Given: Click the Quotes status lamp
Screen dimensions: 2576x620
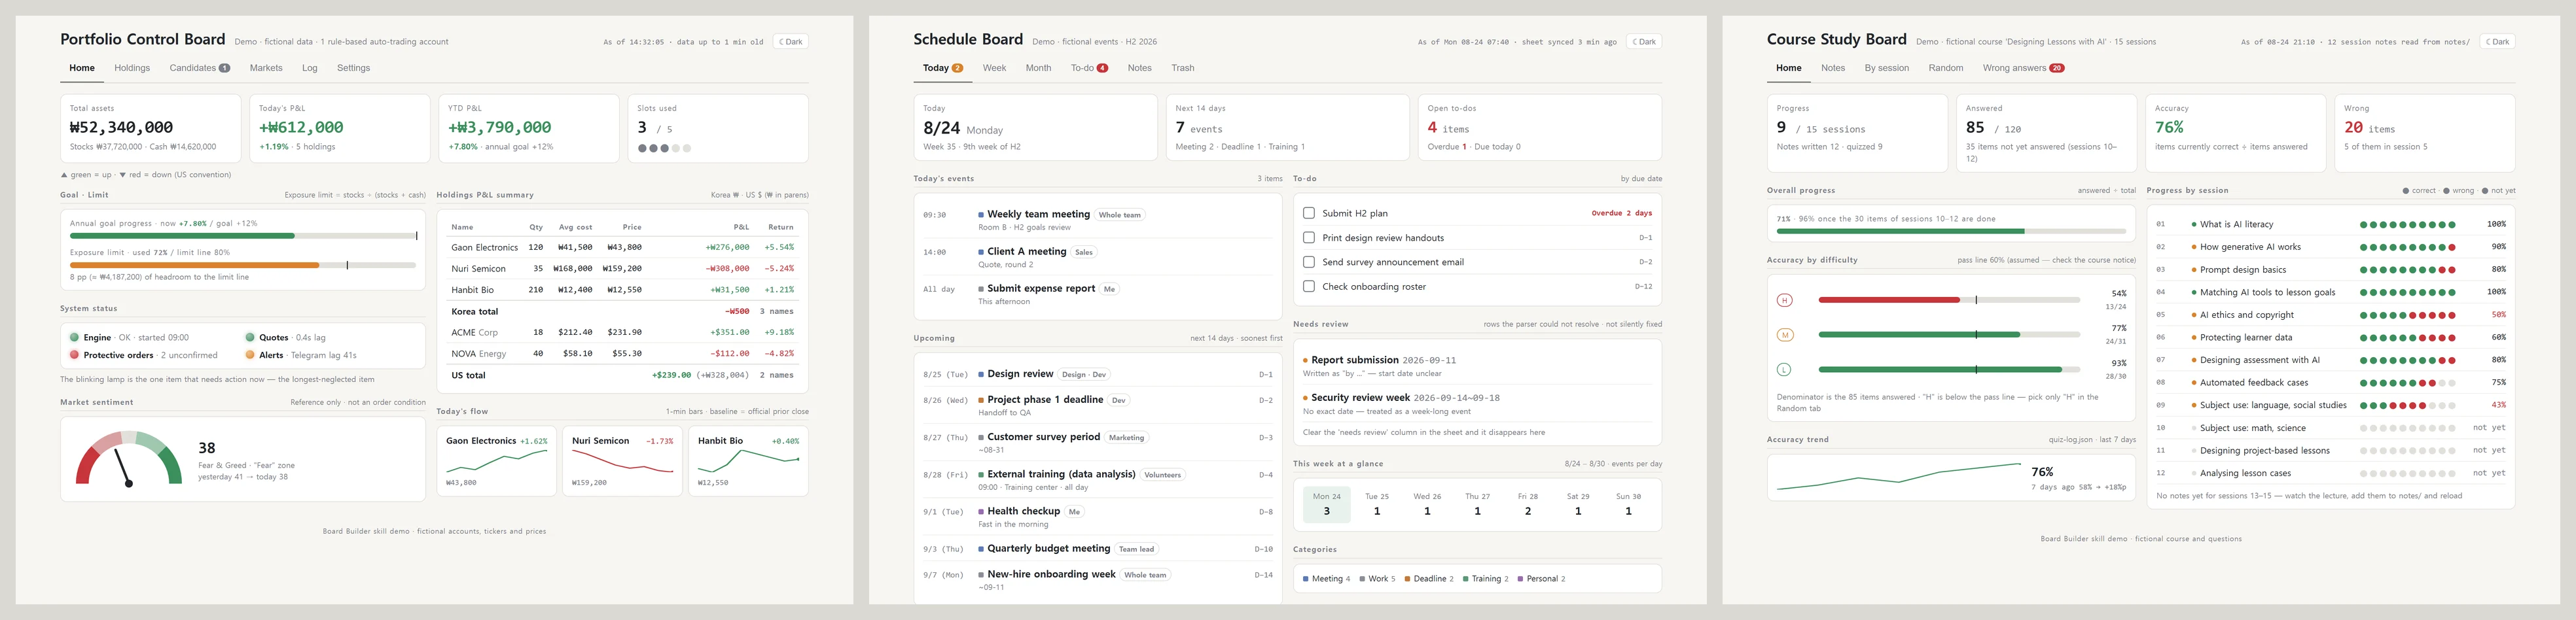Looking at the screenshot, I should 250,337.
